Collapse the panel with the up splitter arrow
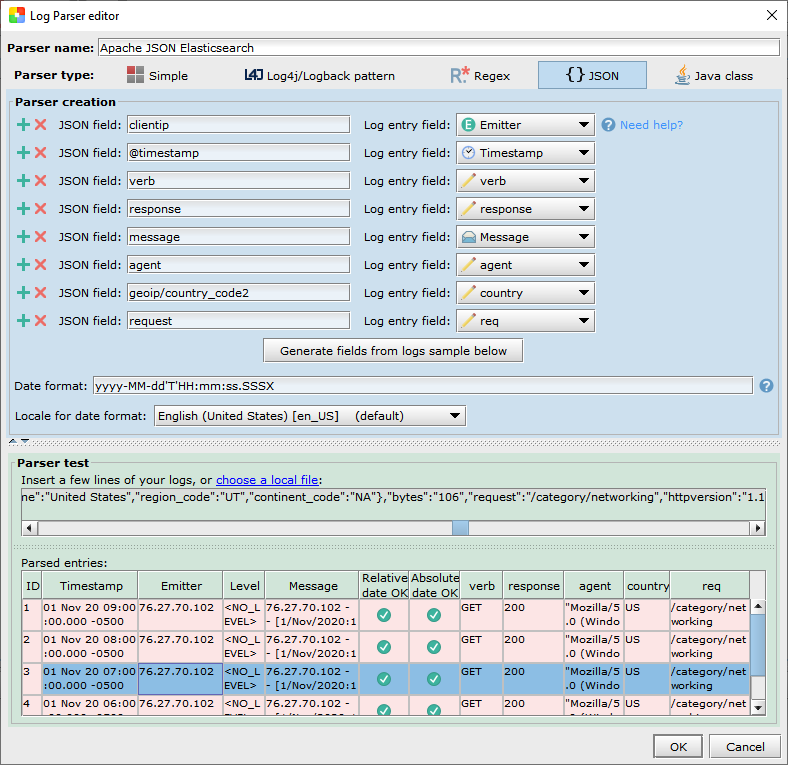The height and width of the screenshot is (765, 788). coord(13,441)
